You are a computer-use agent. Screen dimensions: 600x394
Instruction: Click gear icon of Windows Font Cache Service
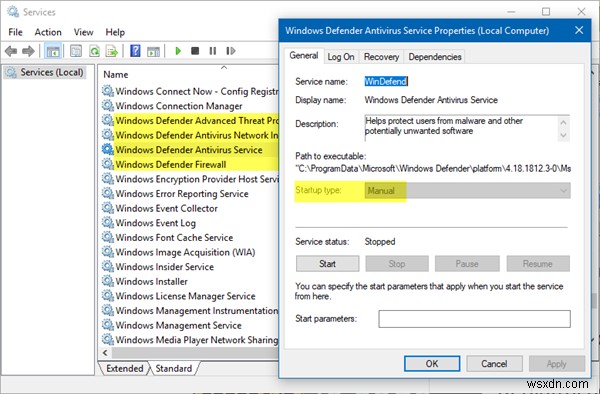coord(108,237)
